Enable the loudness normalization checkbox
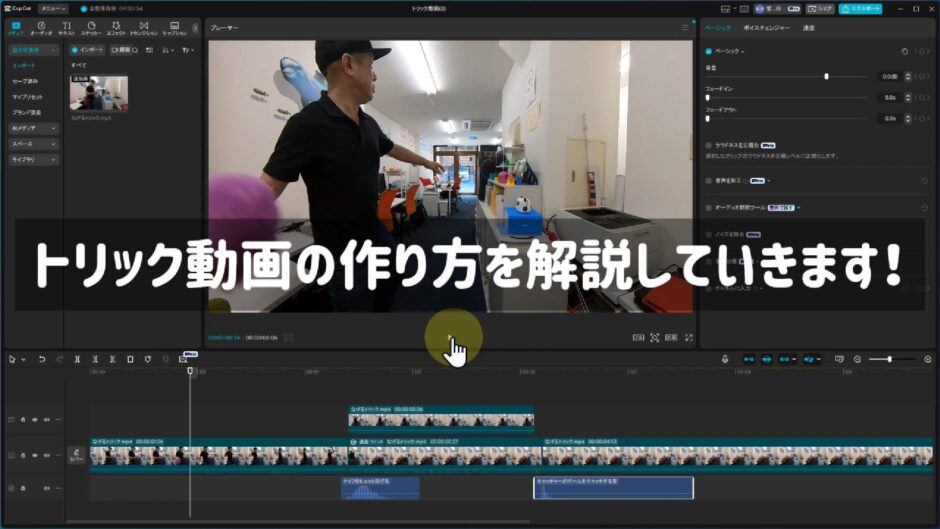This screenshot has height=529, width=940. point(709,145)
